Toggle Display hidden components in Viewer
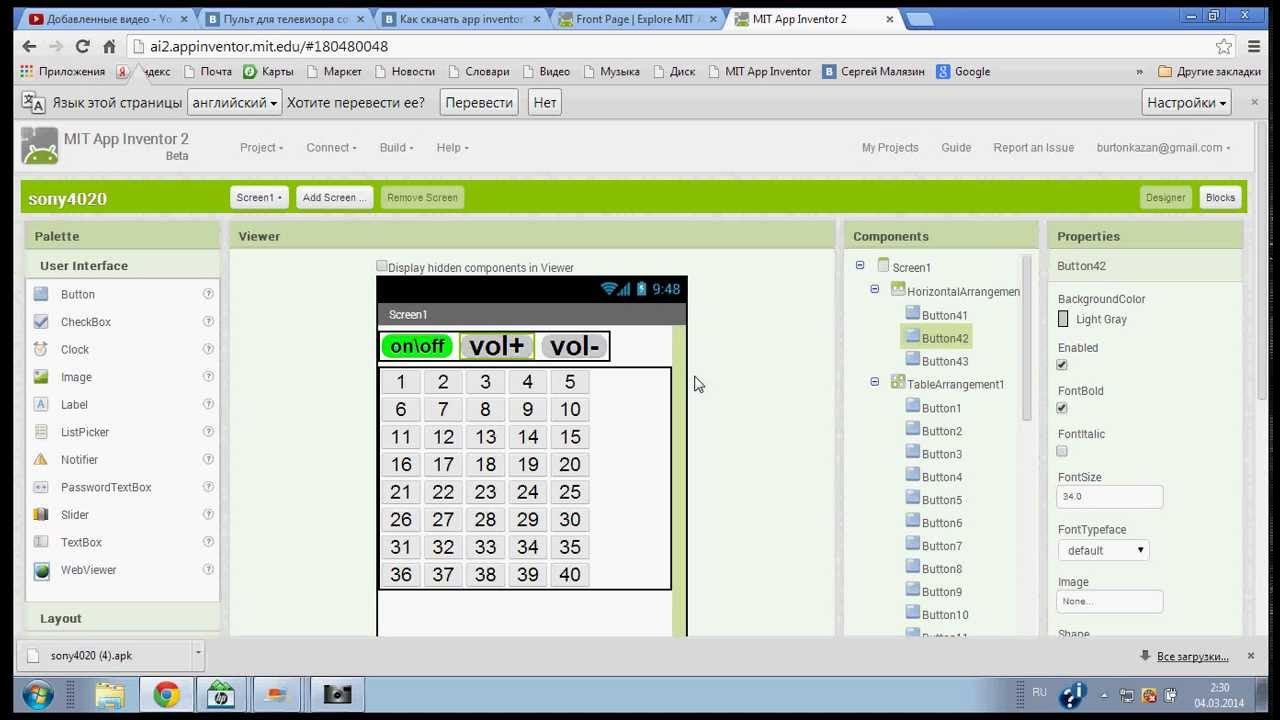 pyautogui.click(x=381, y=266)
